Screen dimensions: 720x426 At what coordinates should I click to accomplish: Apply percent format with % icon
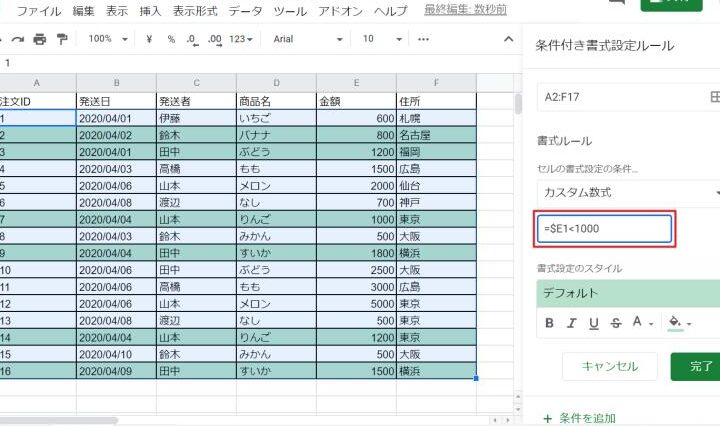170,39
